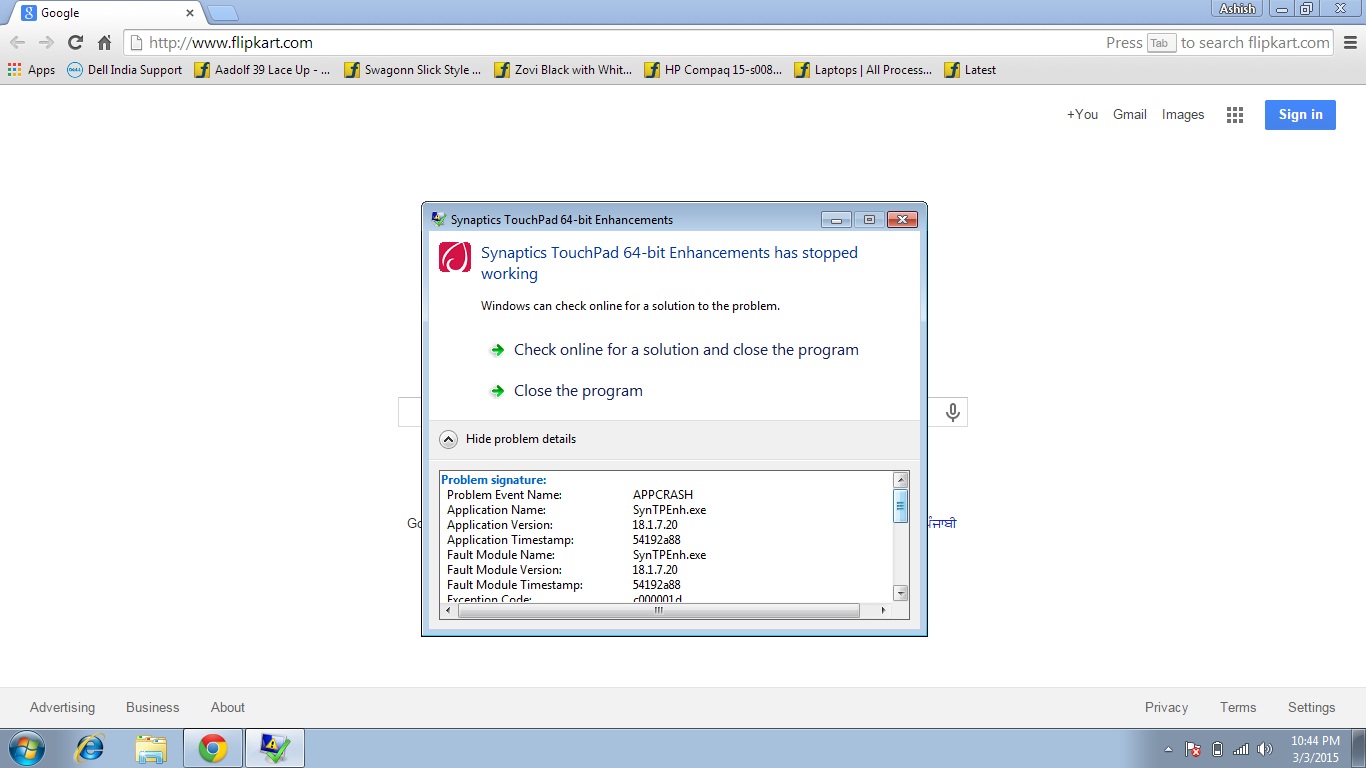This screenshot has width=1366, height=768.
Task: Open the Images link
Action: (1183, 114)
